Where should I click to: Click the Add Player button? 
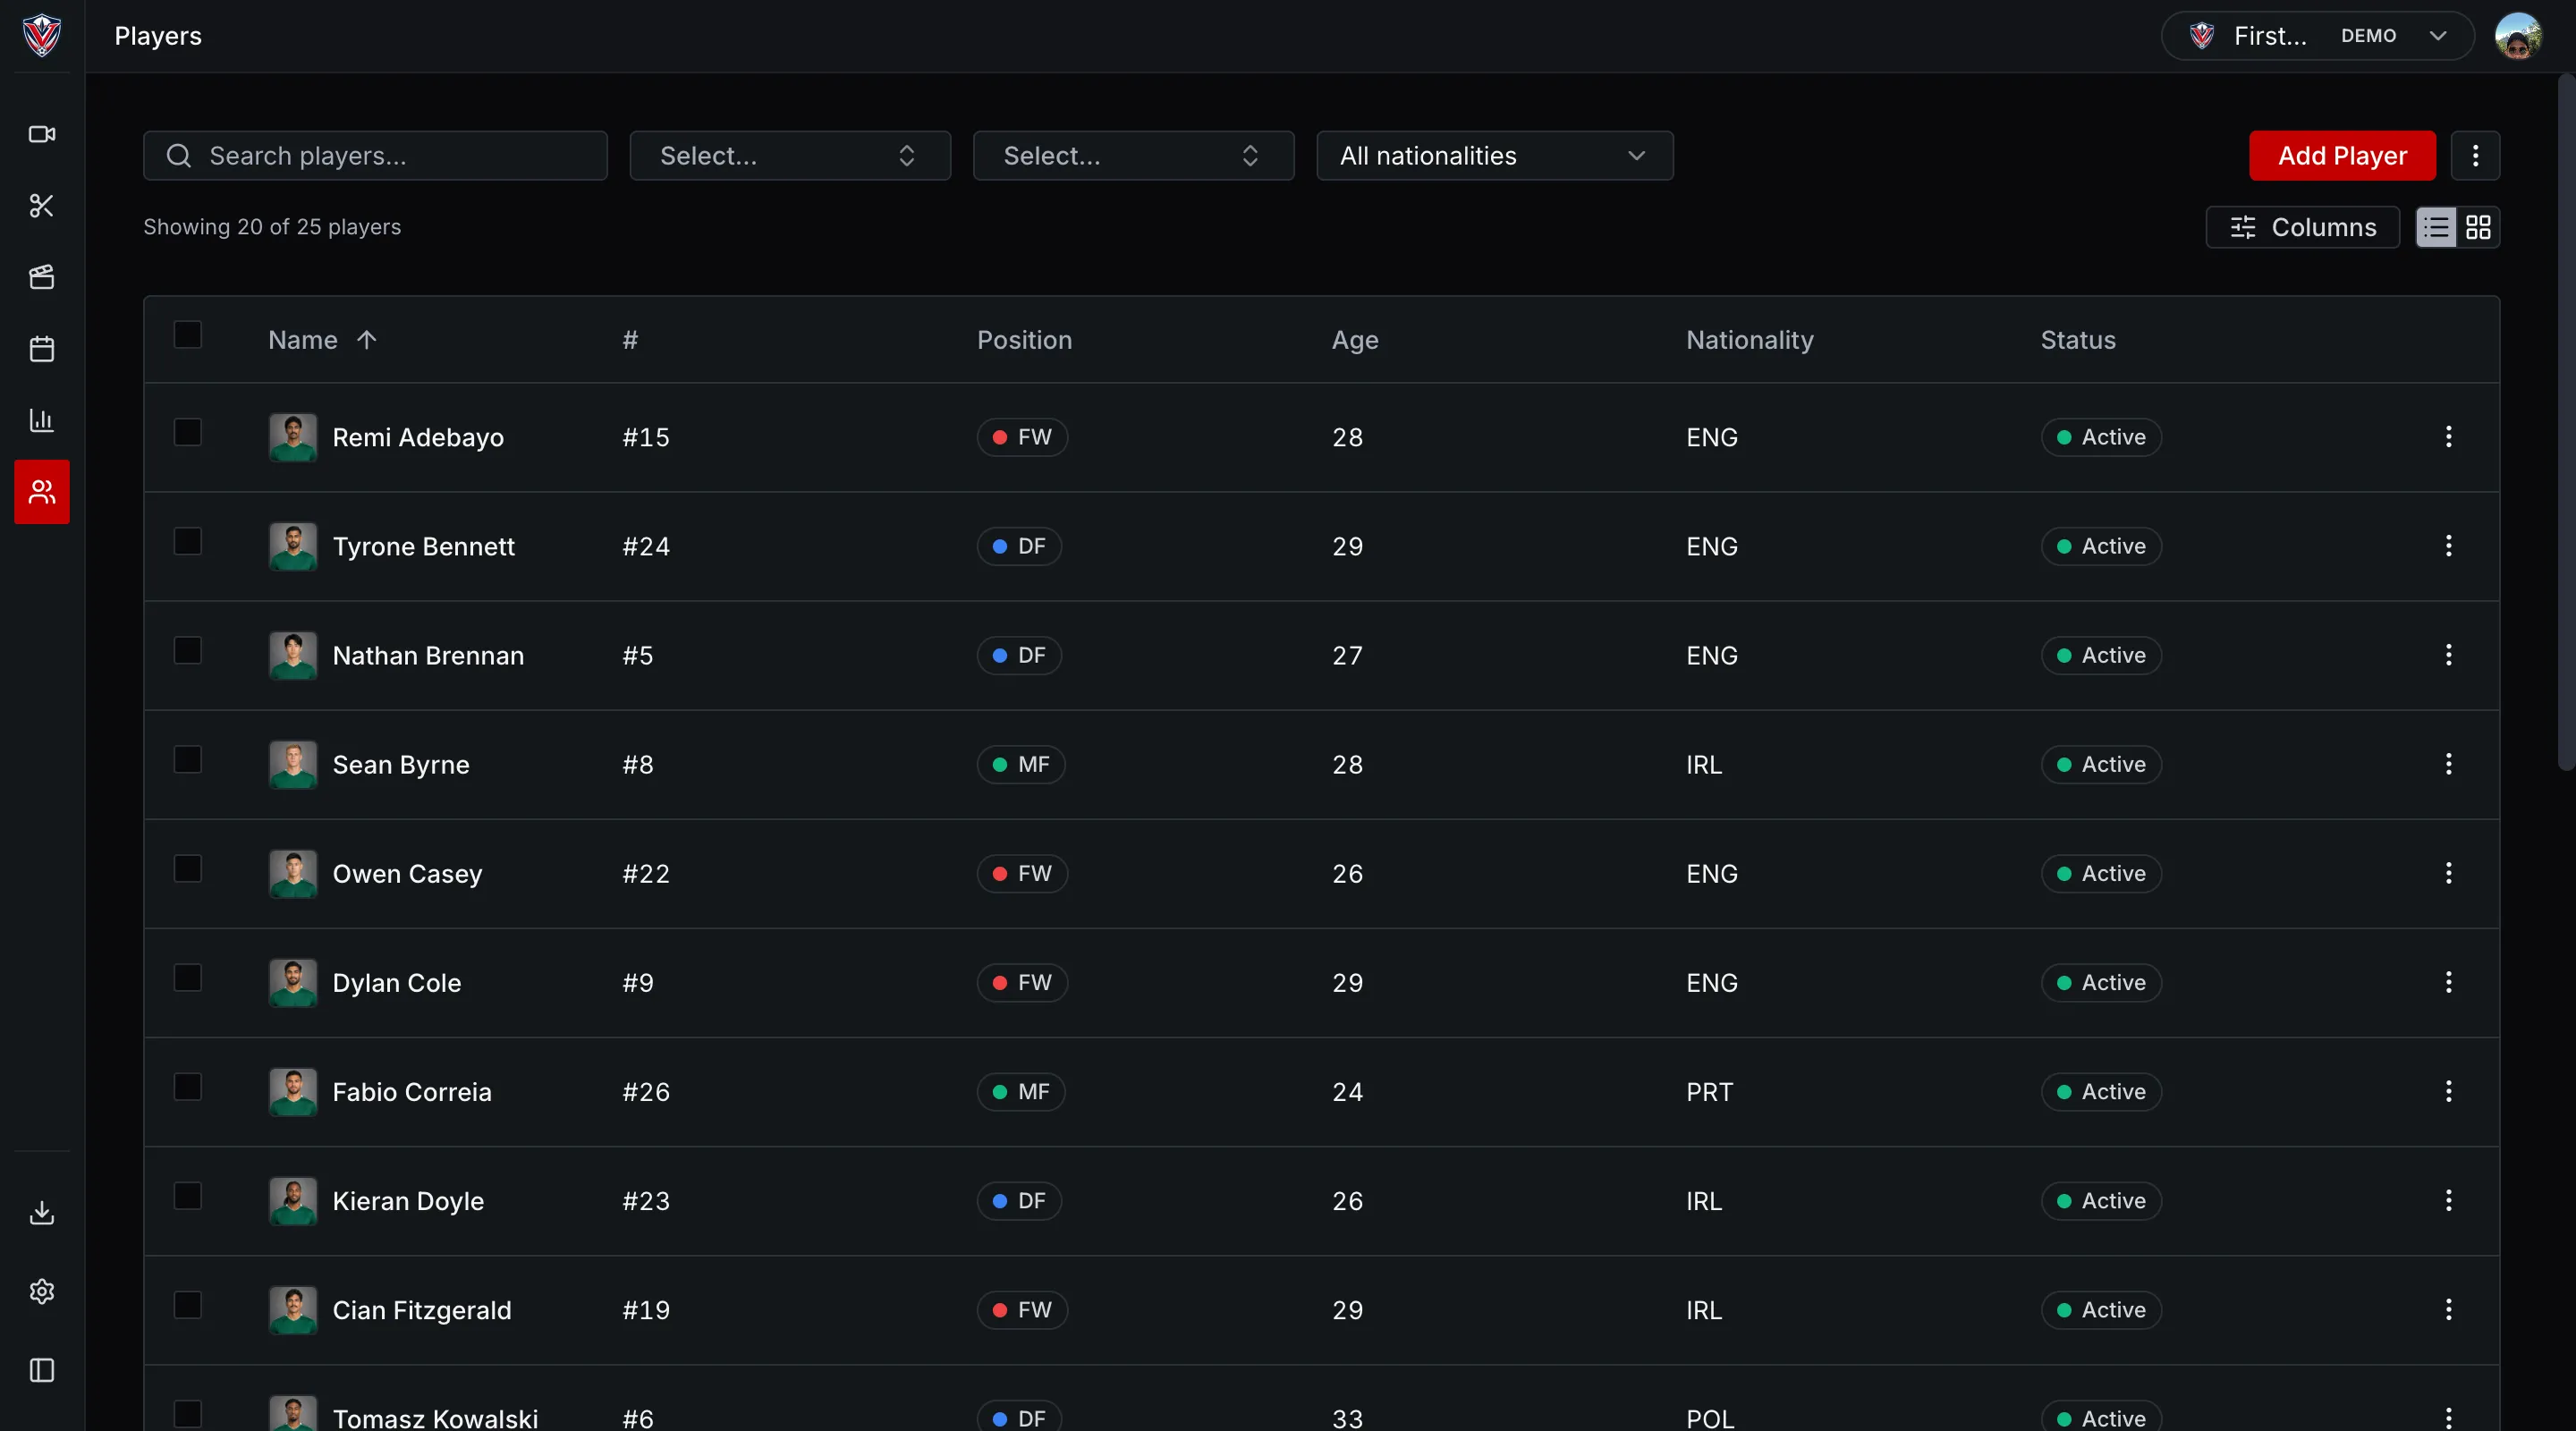pyautogui.click(x=2343, y=156)
